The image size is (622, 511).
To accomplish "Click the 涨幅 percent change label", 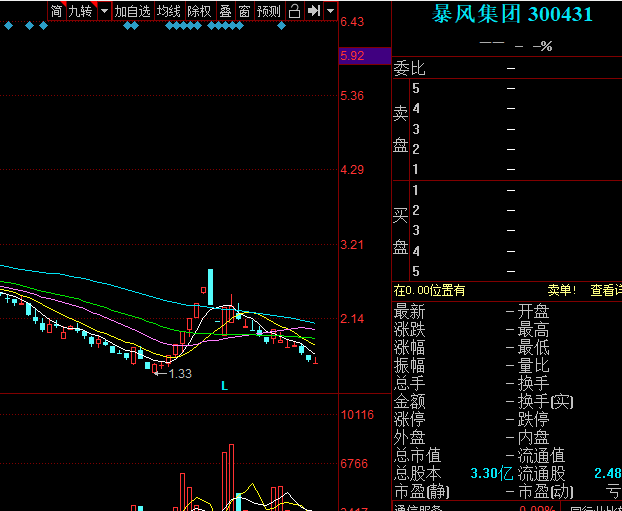I will click(409, 348).
